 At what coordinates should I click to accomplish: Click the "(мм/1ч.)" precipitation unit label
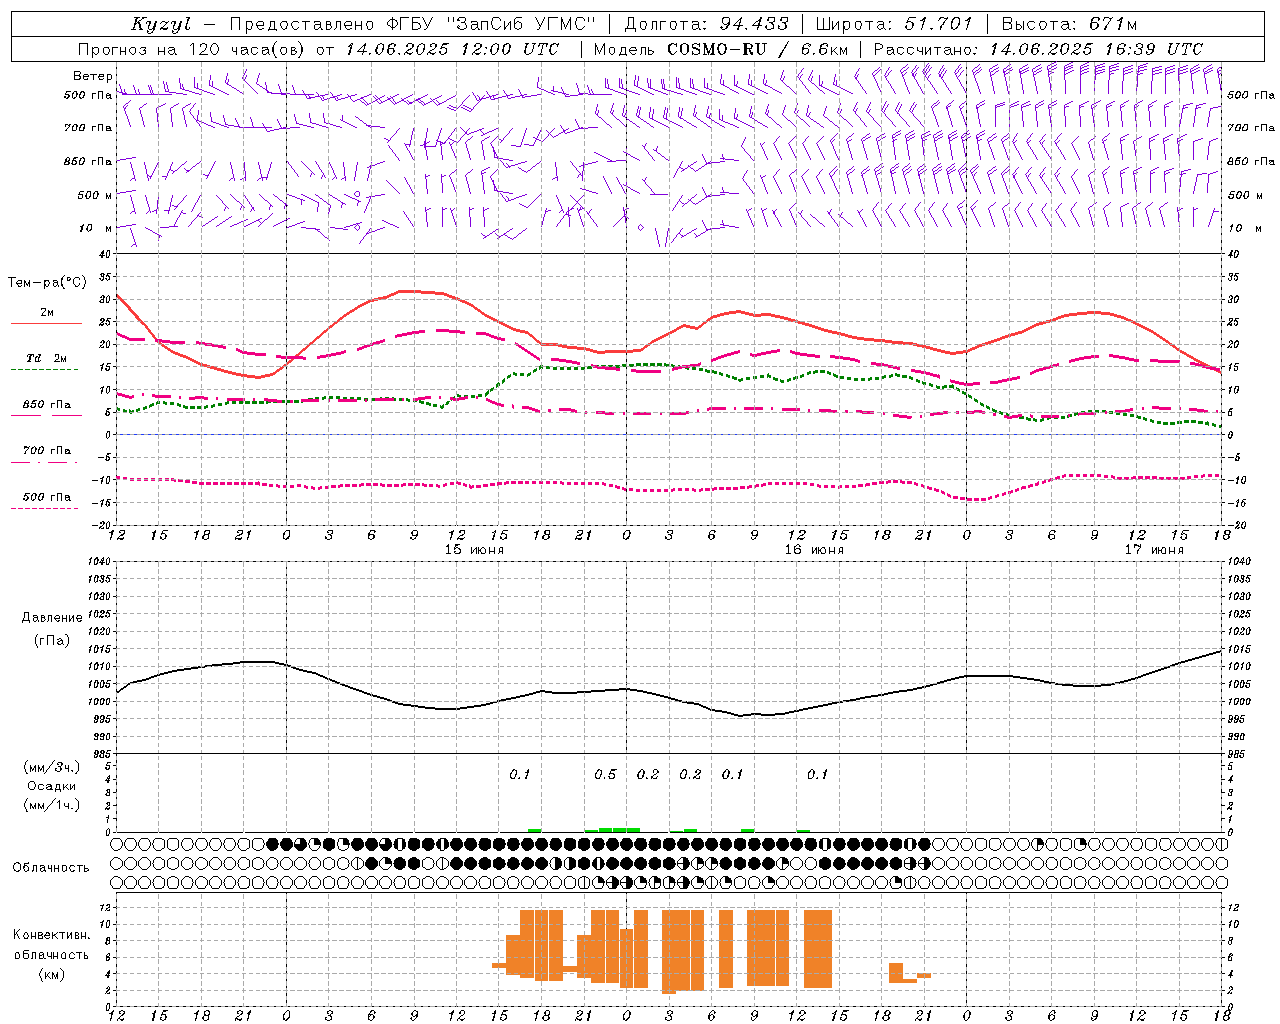click(x=52, y=805)
